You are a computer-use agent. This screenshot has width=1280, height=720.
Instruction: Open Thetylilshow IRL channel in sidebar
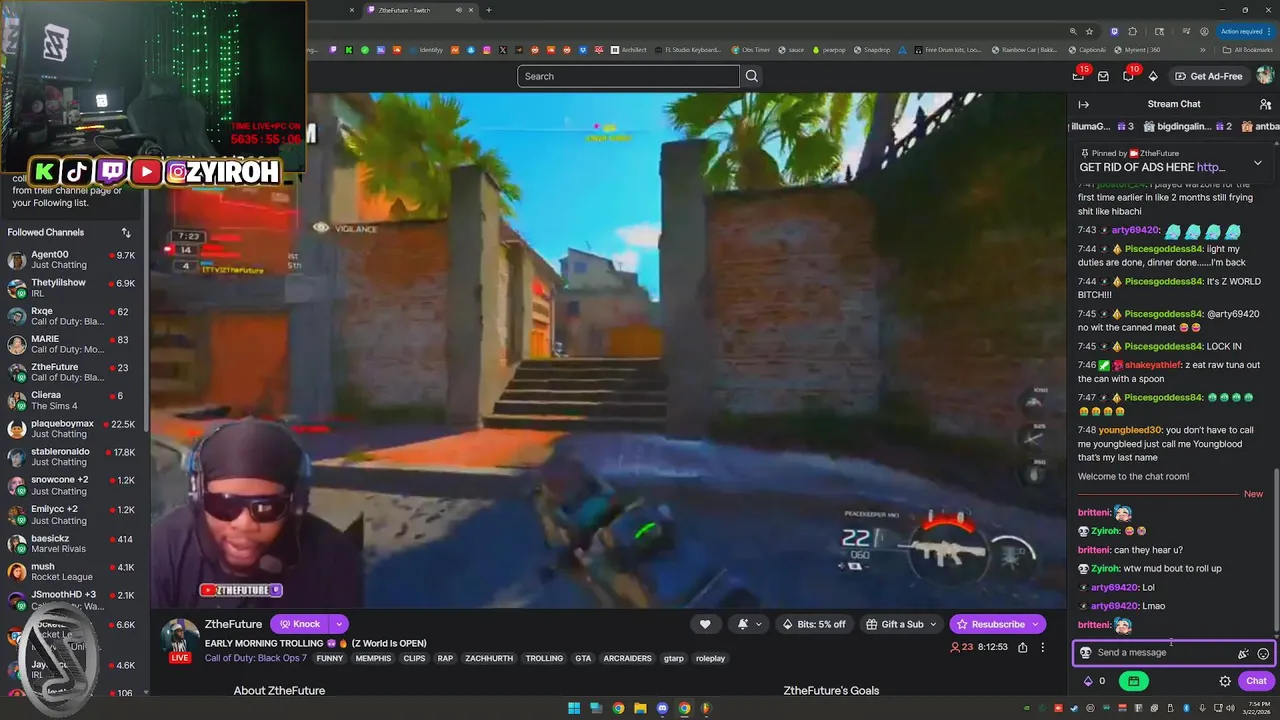71,288
